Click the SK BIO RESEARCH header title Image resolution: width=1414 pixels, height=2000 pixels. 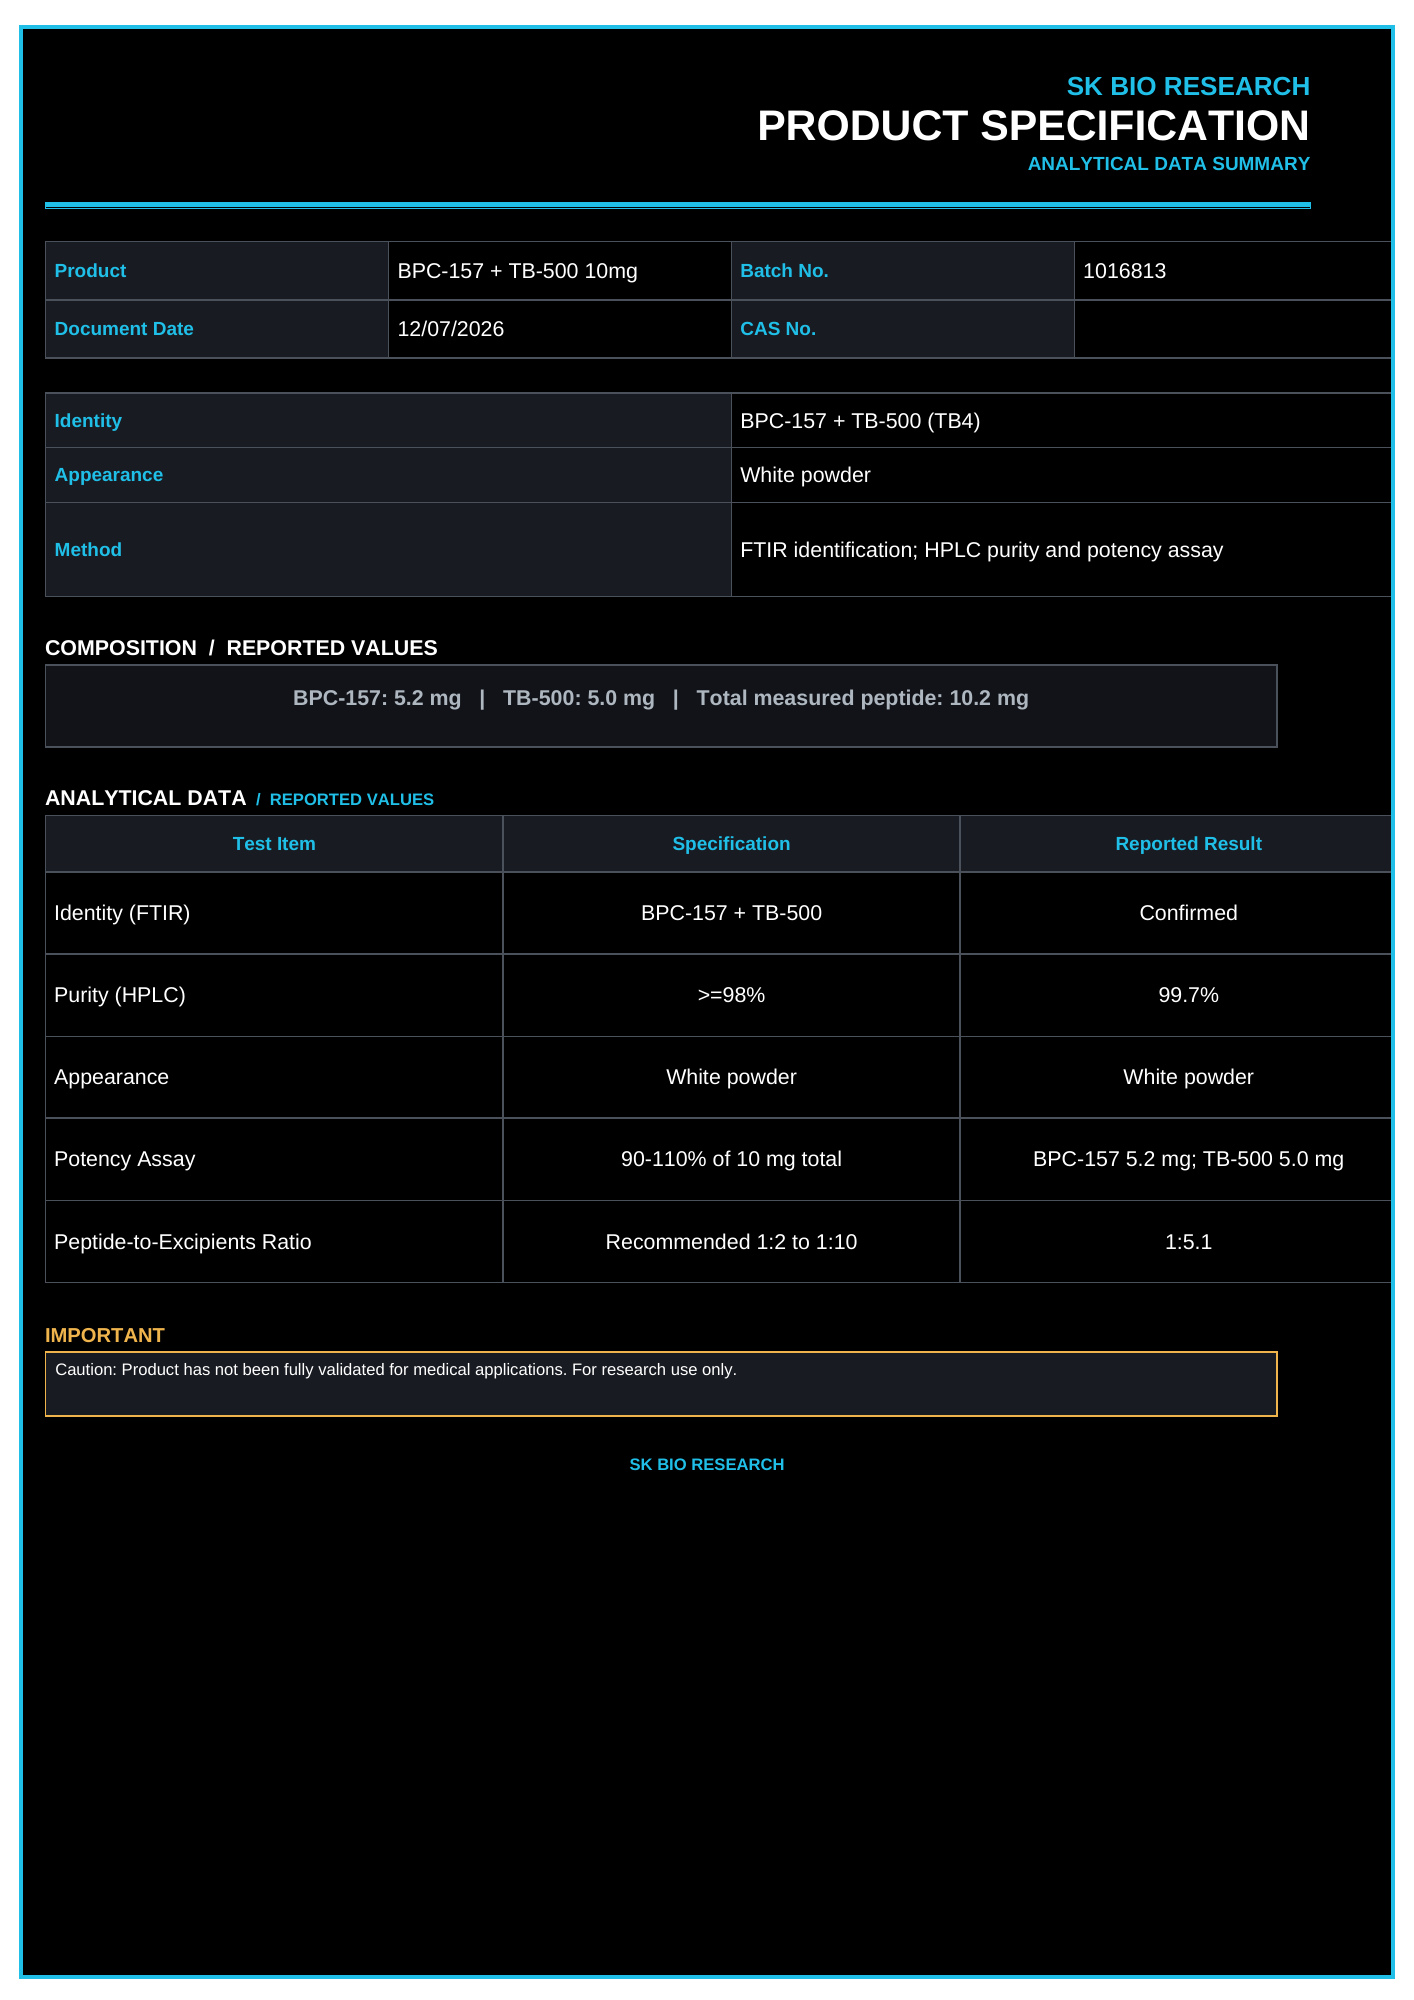pyautogui.click(x=1187, y=87)
